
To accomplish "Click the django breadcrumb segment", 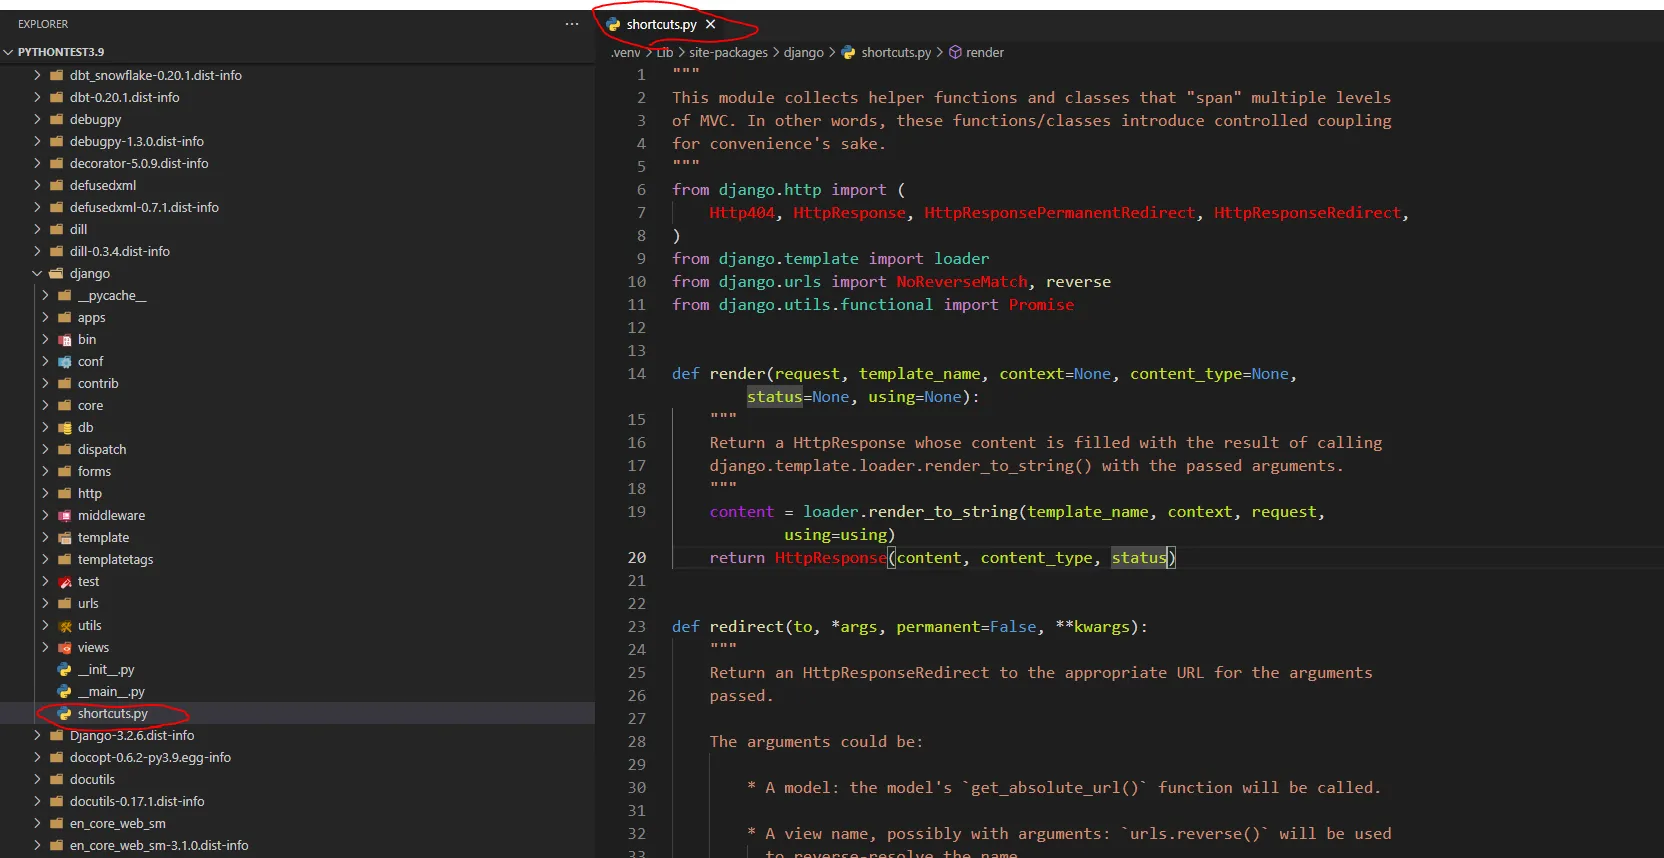I will (x=803, y=53).
